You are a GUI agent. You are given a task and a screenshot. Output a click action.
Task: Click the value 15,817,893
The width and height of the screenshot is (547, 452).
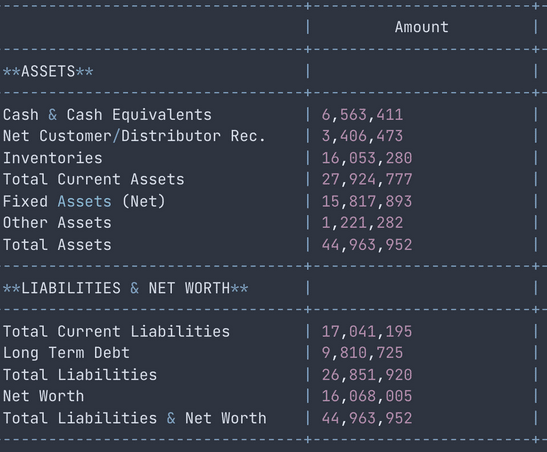point(367,201)
